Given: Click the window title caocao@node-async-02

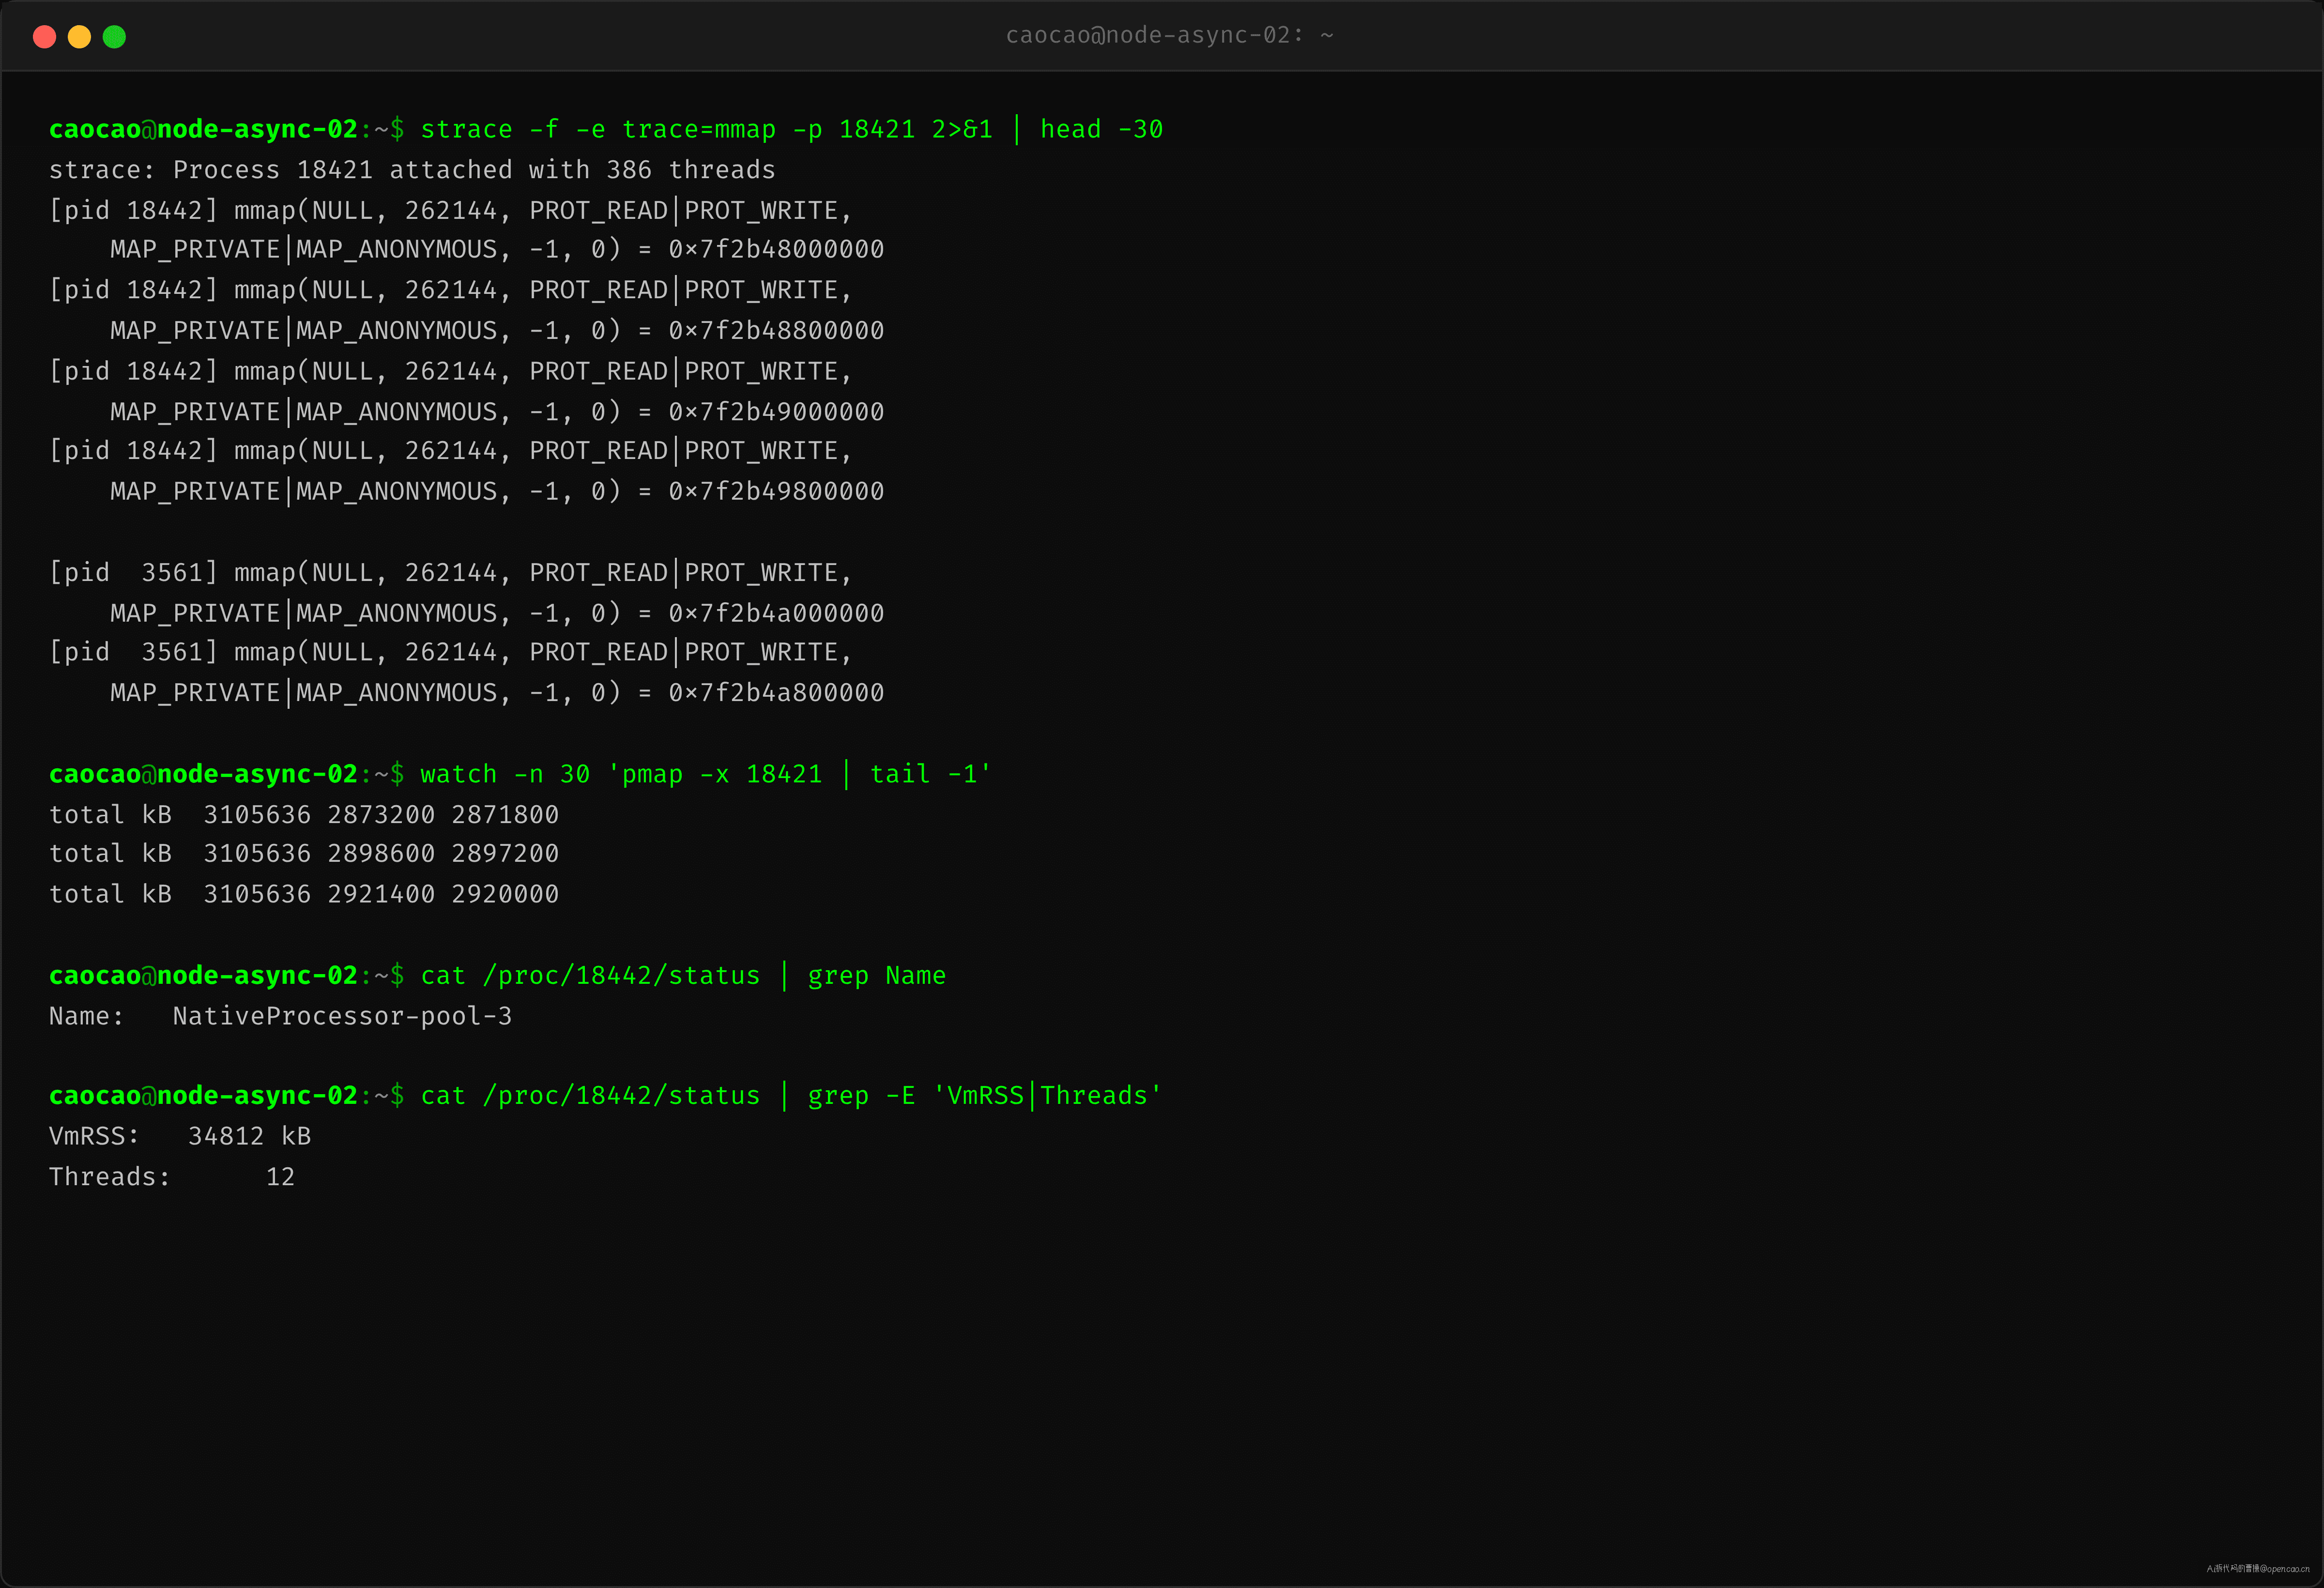Looking at the screenshot, I should coord(1169,35).
